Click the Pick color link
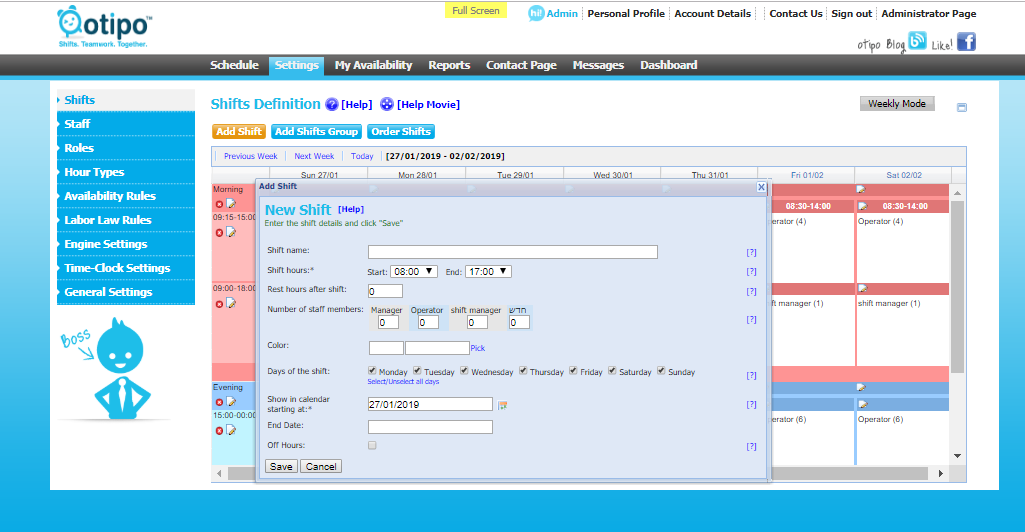Screen dimensions: 1025x532 pos(477,348)
